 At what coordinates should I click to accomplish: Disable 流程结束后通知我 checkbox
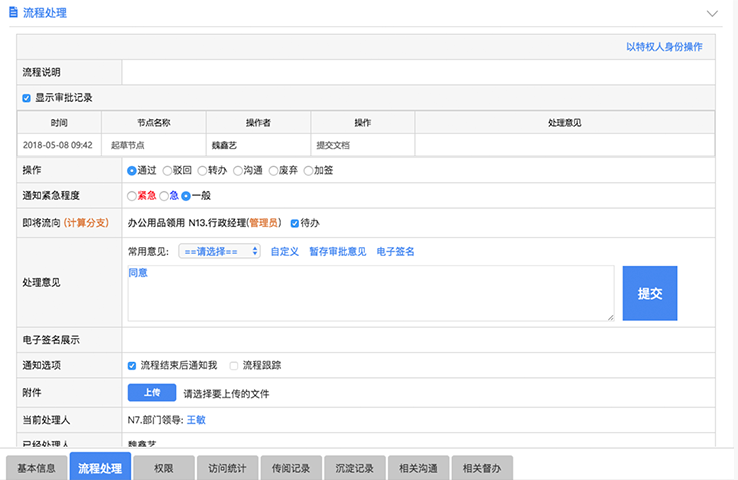(x=132, y=366)
